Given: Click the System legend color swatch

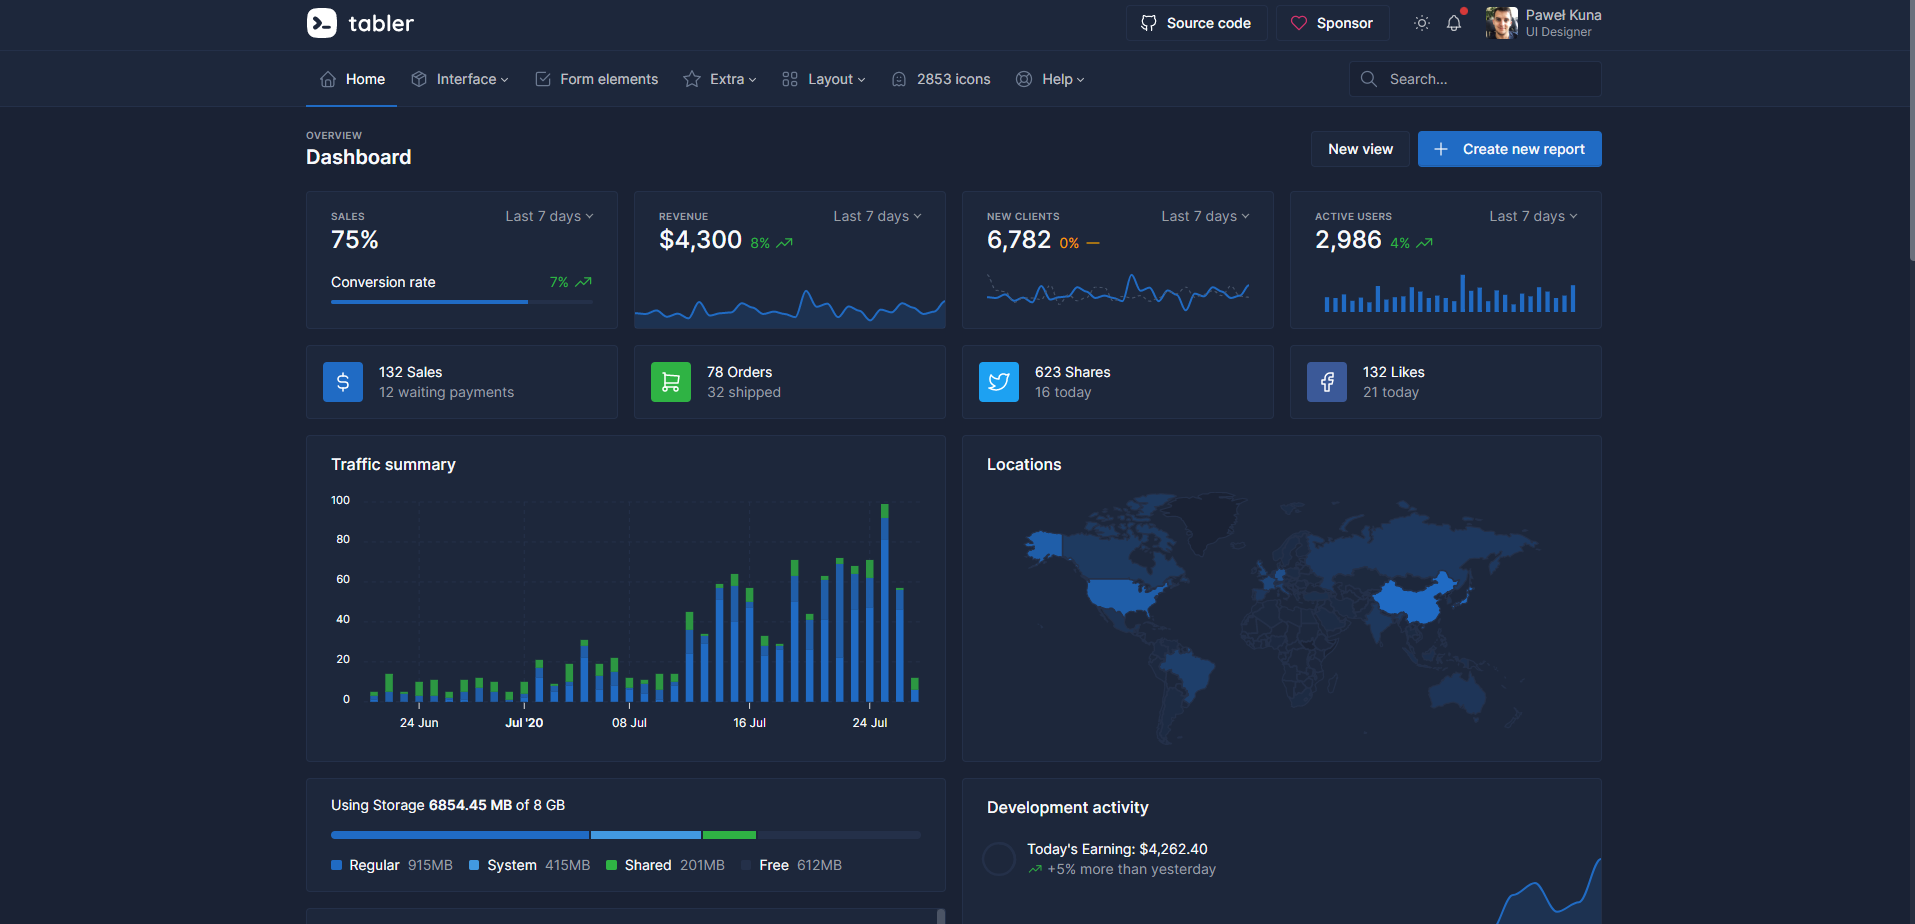Looking at the screenshot, I should pos(474,865).
